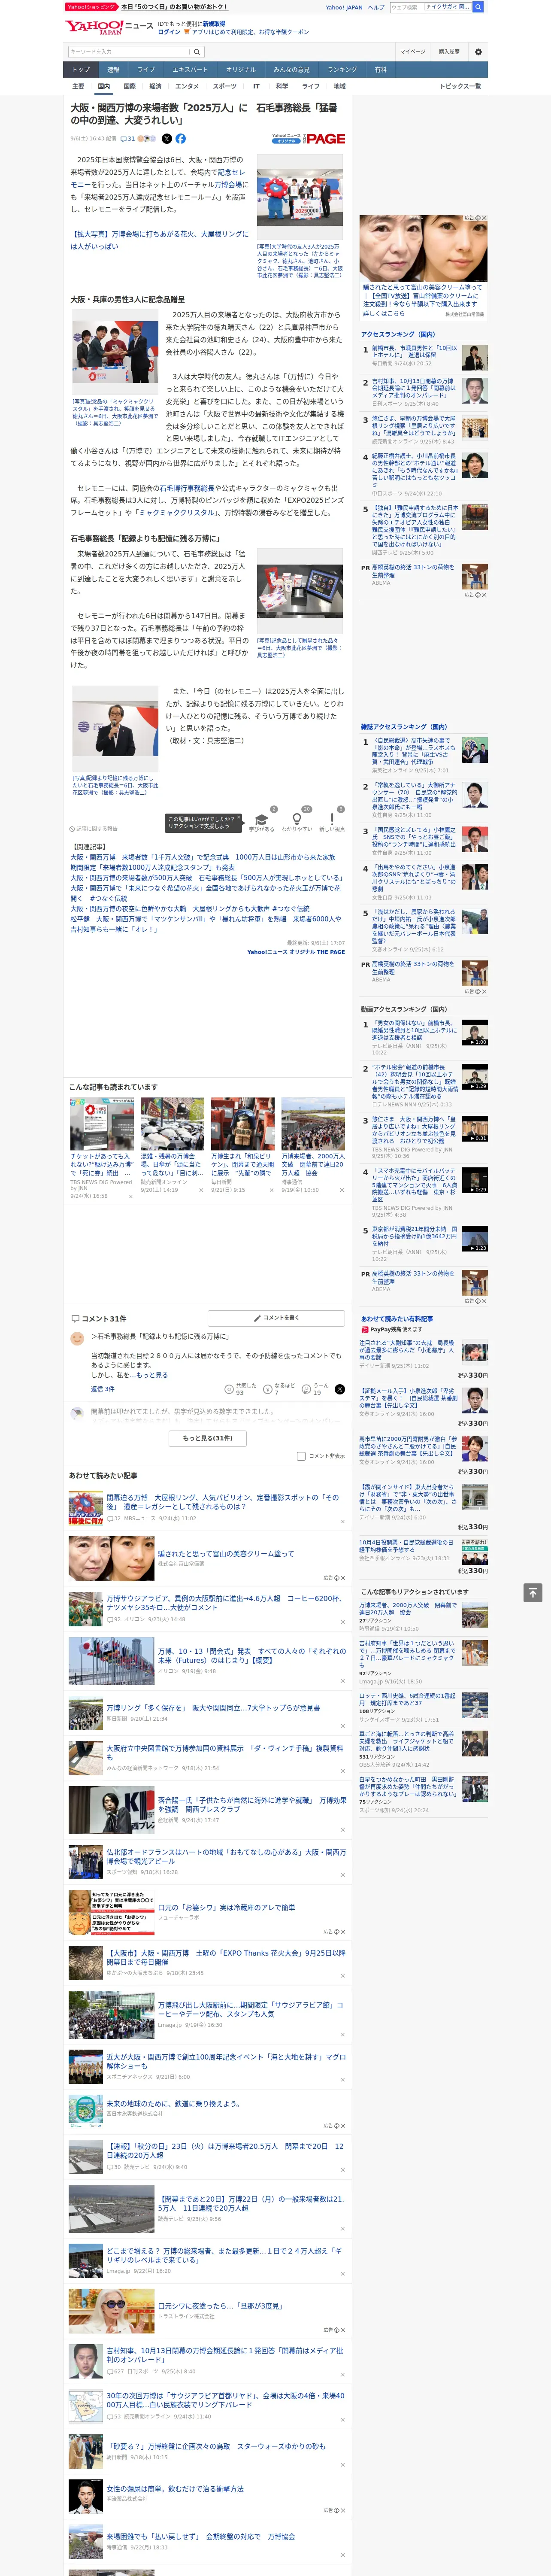
Task: Click the Yahoo! JAPAN News logo
Action: click(109, 28)
